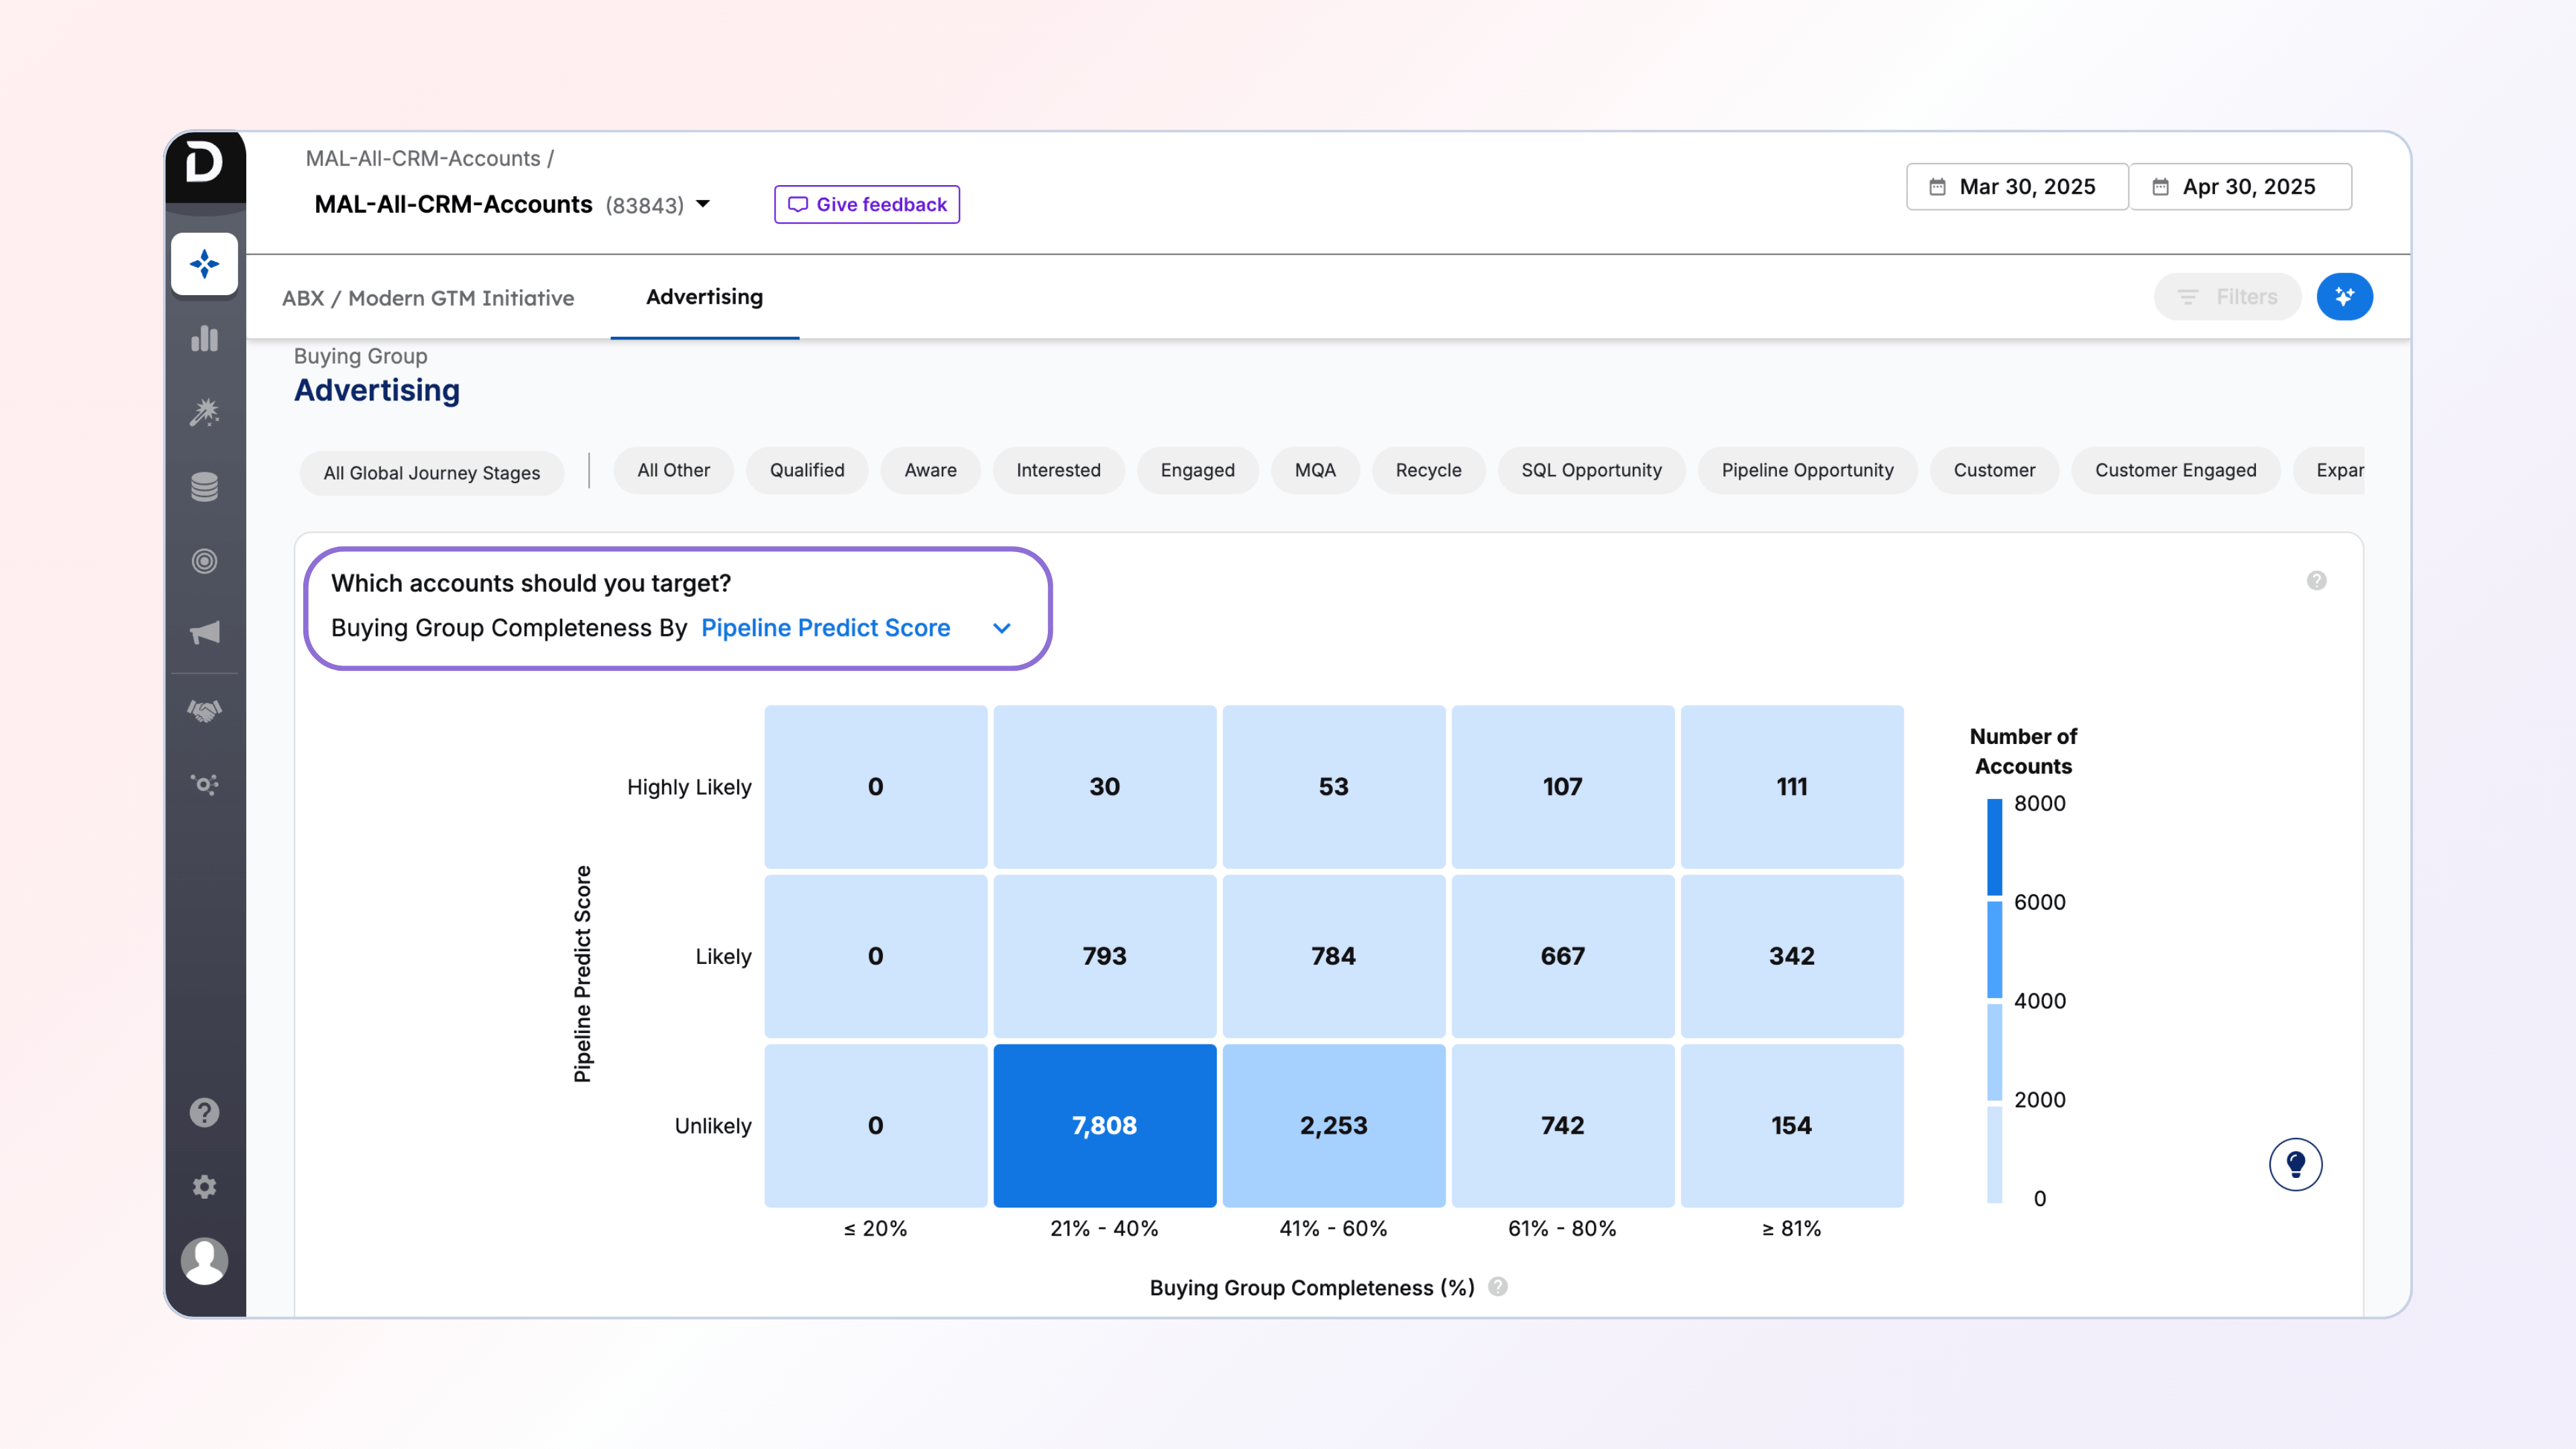Open the Mar 30, 2025 start date picker
The image size is (2576, 1449).
[x=2016, y=187]
